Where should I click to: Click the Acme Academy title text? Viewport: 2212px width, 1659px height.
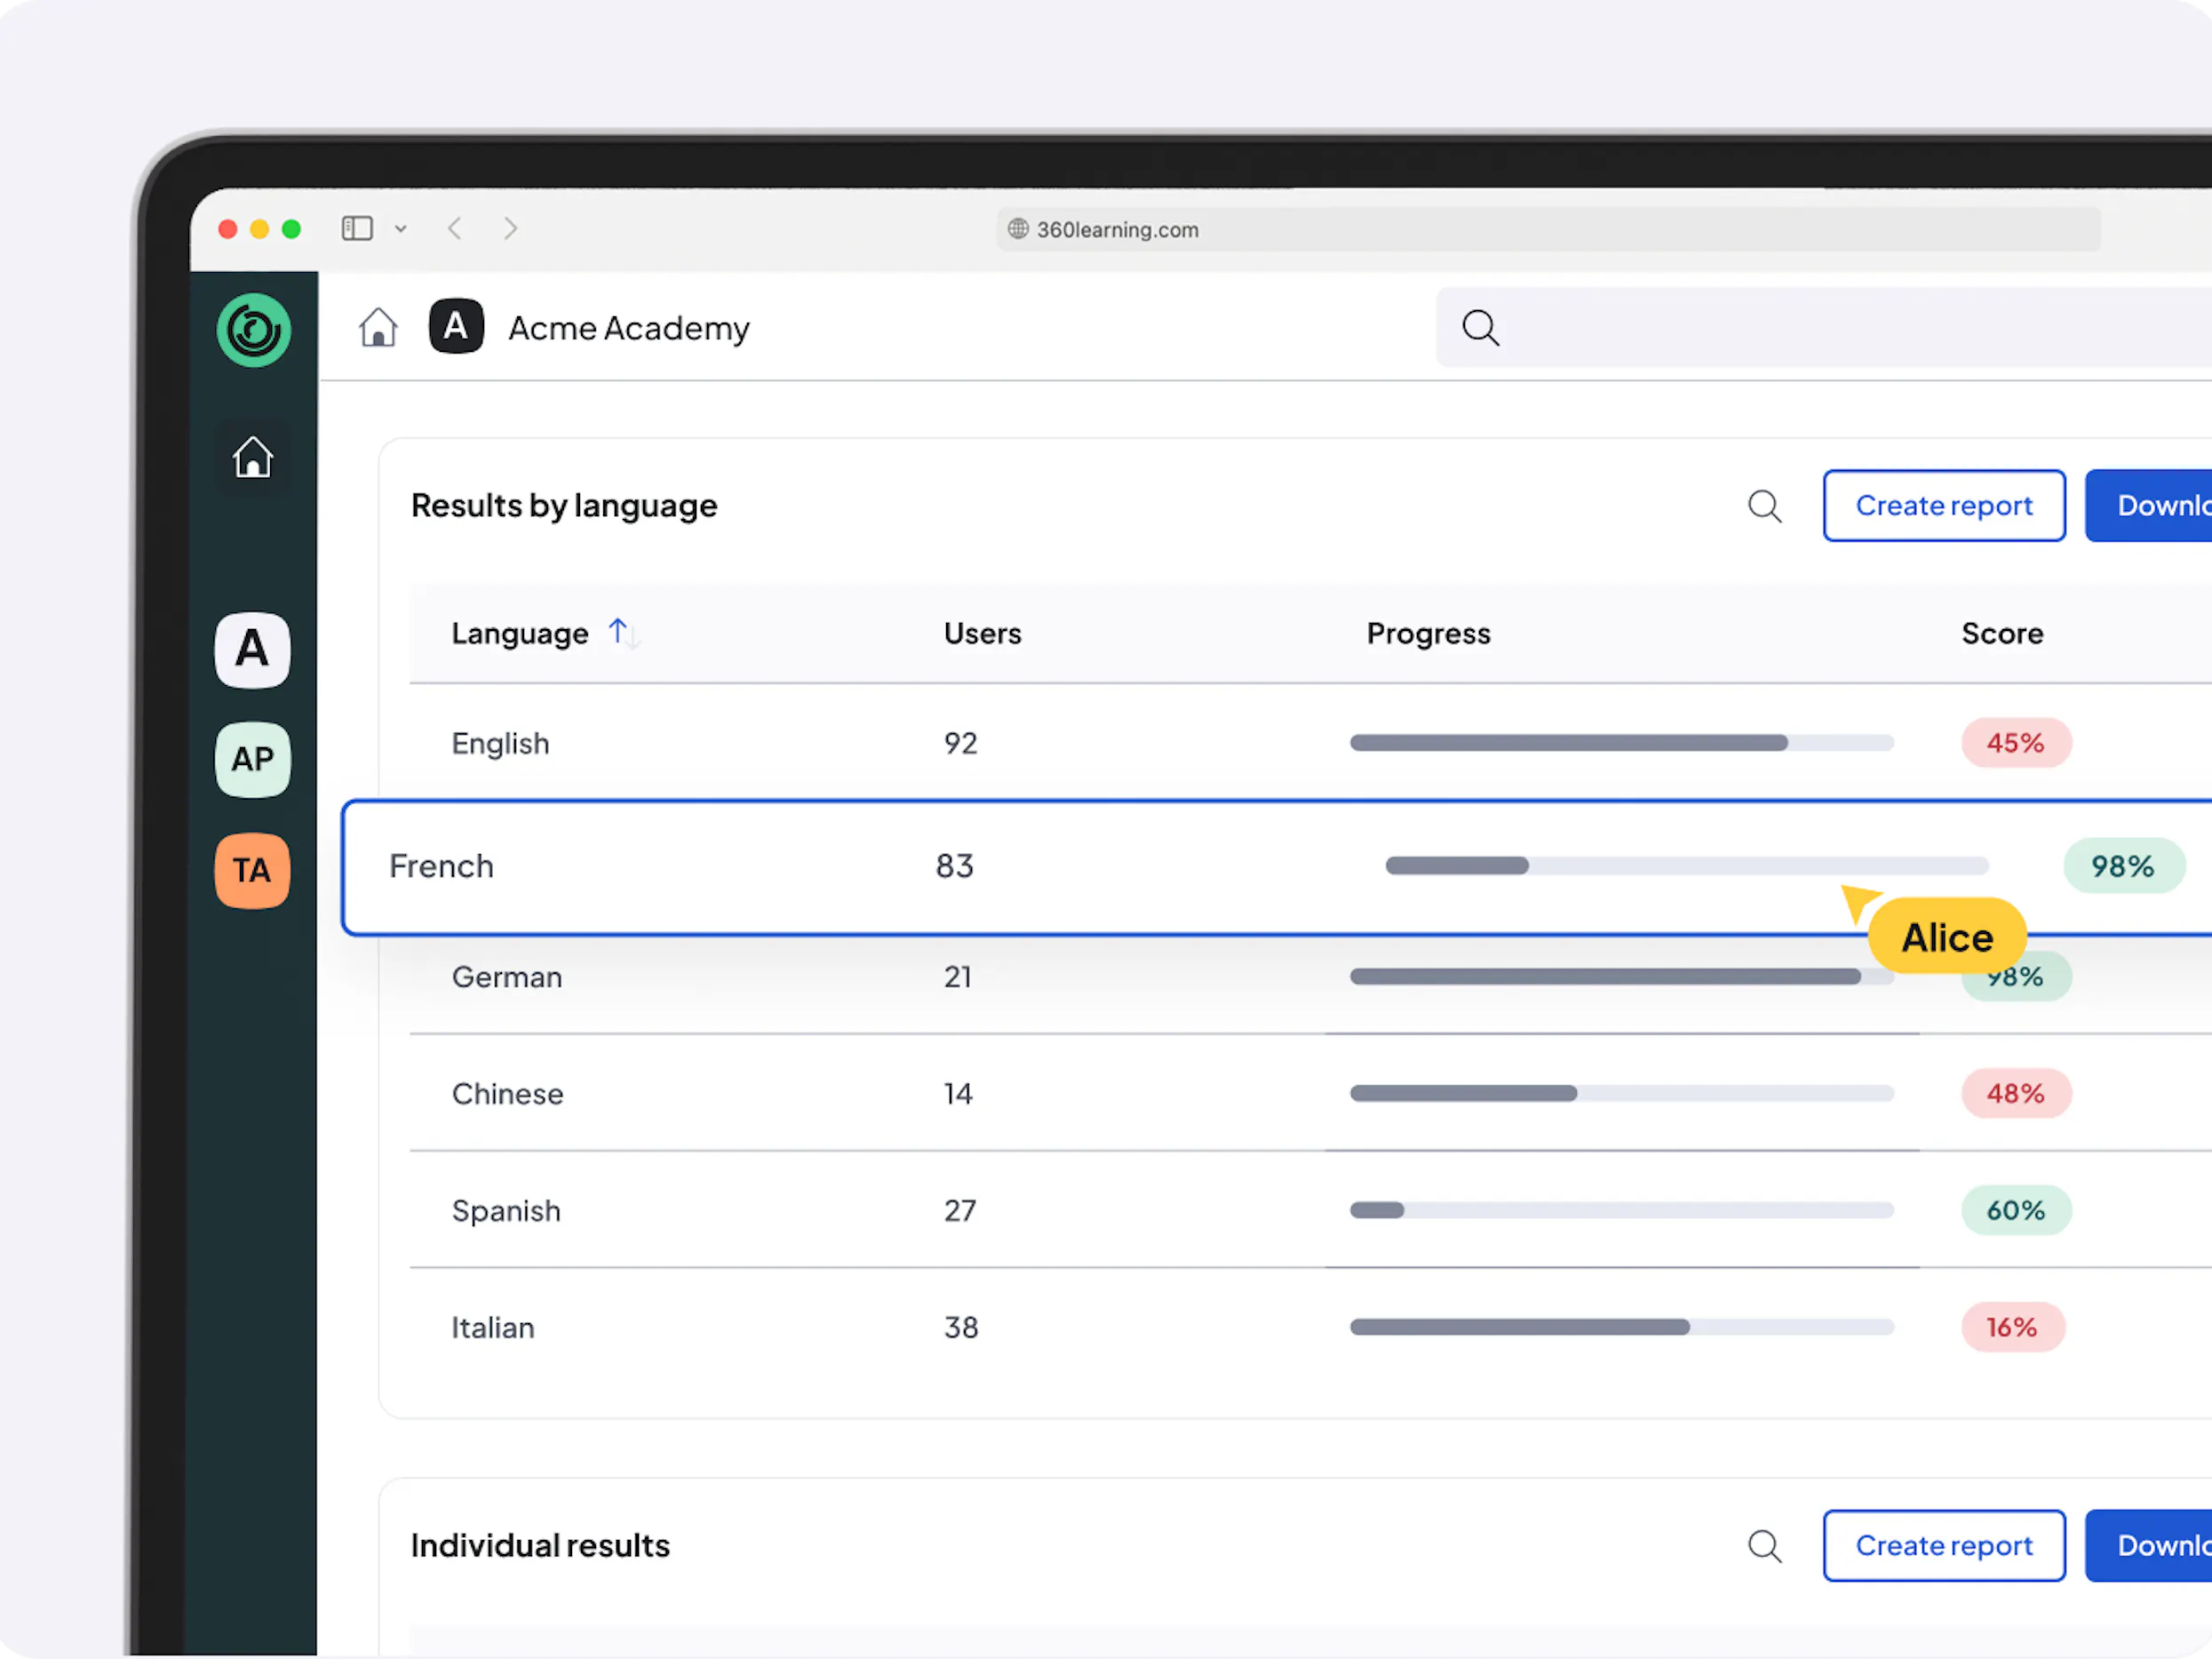click(x=629, y=328)
